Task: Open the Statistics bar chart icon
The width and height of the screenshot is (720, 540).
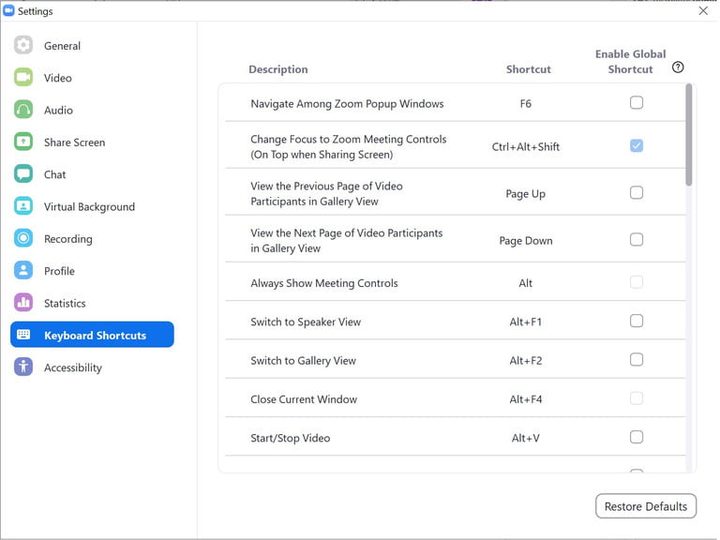Action: (x=24, y=303)
